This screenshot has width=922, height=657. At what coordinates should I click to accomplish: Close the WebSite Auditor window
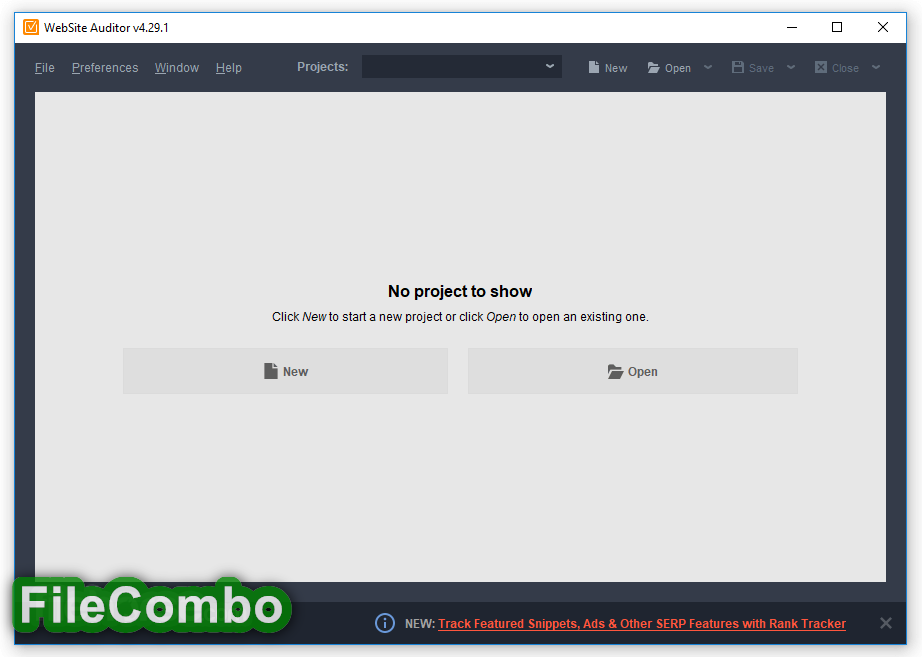883,27
